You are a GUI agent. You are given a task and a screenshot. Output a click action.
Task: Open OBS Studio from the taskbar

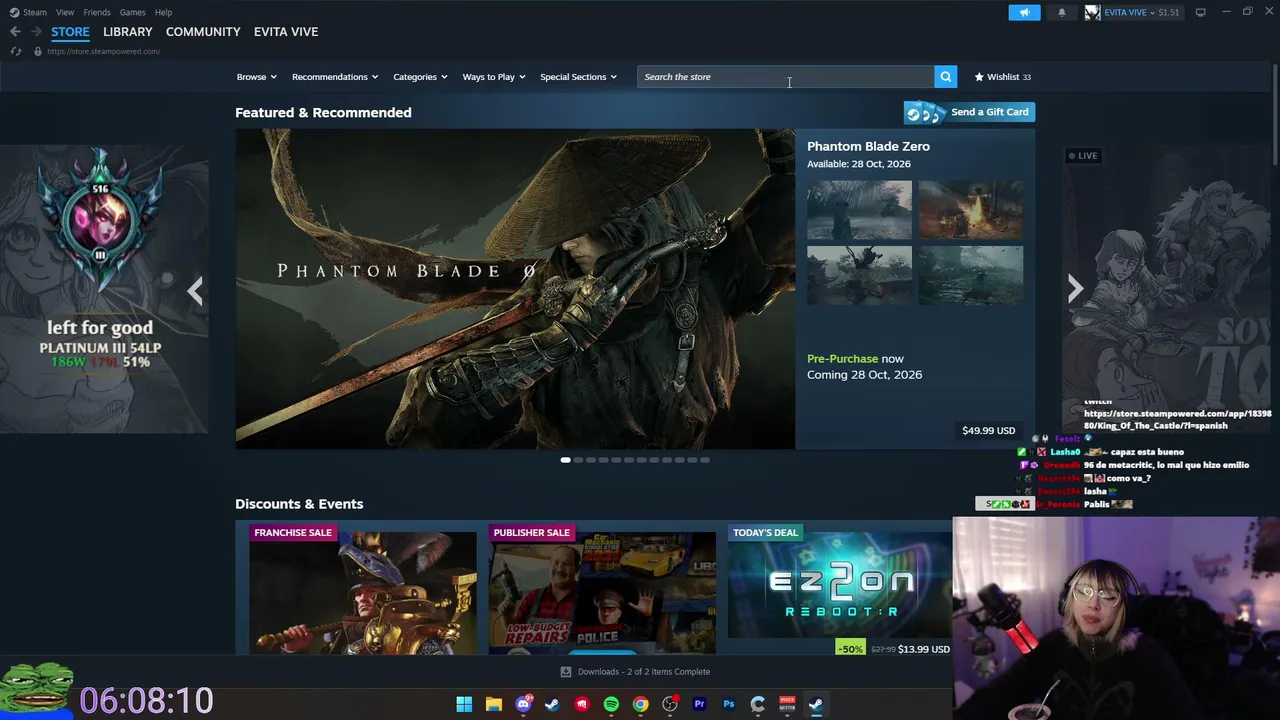click(670, 704)
